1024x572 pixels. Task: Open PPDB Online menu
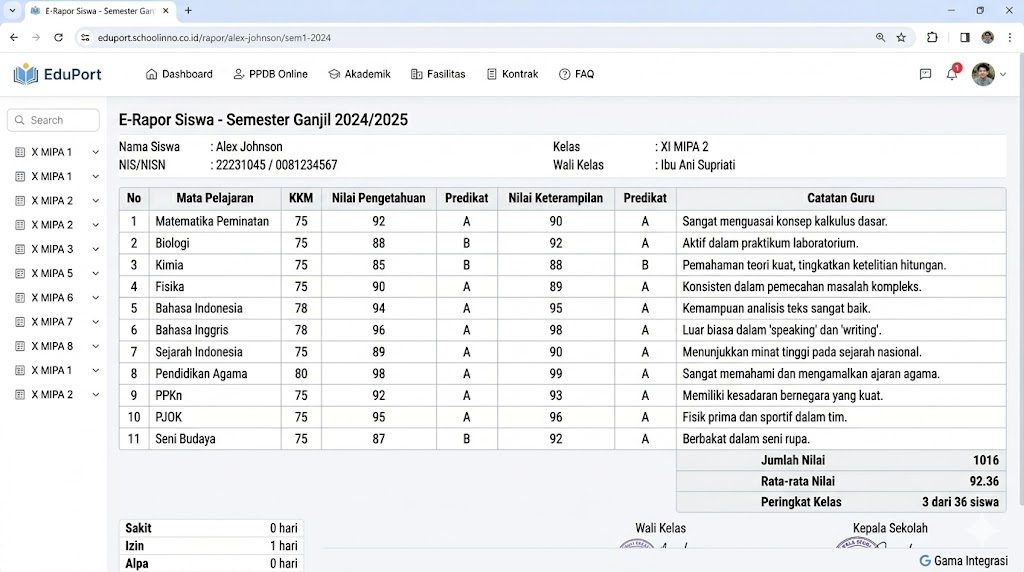coord(270,74)
